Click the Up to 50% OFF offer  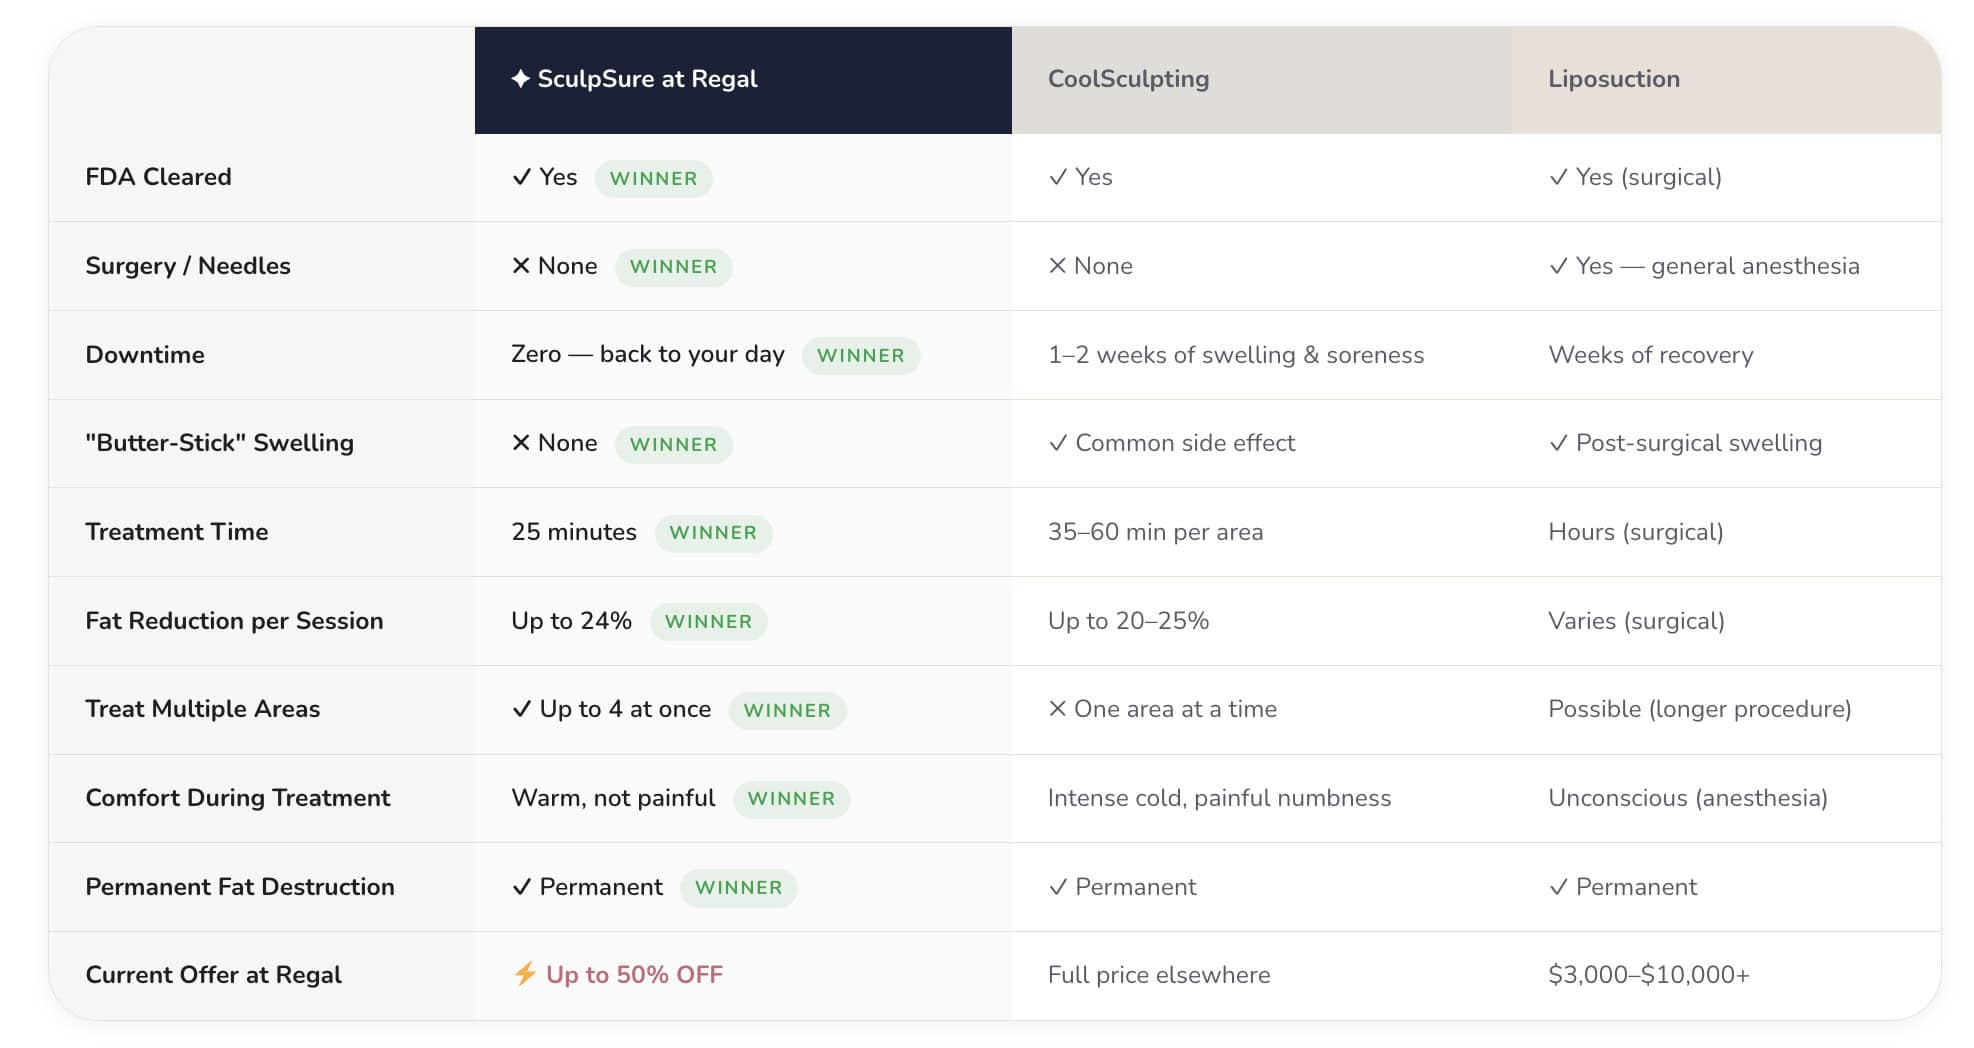point(634,975)
